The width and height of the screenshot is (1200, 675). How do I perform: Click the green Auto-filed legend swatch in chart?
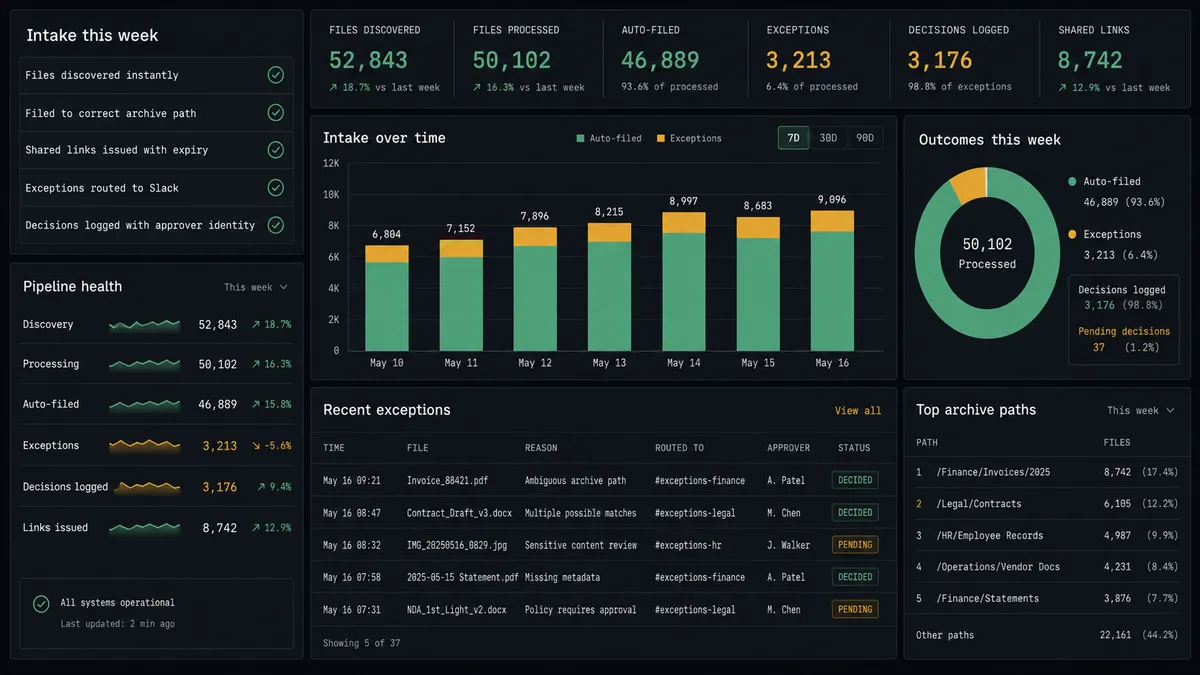coord(580,138)
